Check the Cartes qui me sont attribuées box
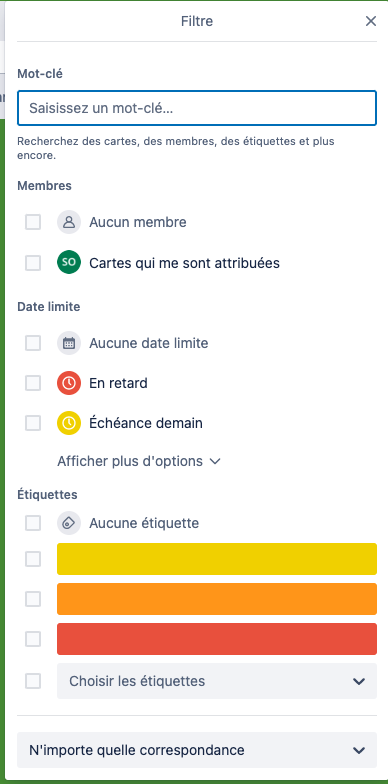 coord(33,262)
